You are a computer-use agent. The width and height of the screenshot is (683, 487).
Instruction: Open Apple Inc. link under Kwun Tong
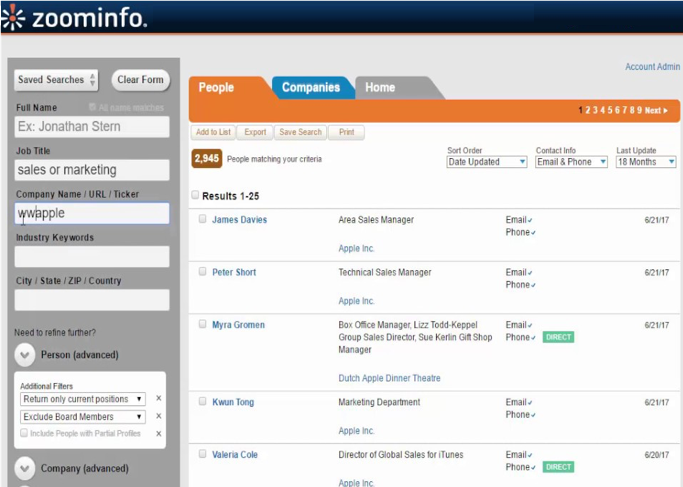tap(356, 431)
